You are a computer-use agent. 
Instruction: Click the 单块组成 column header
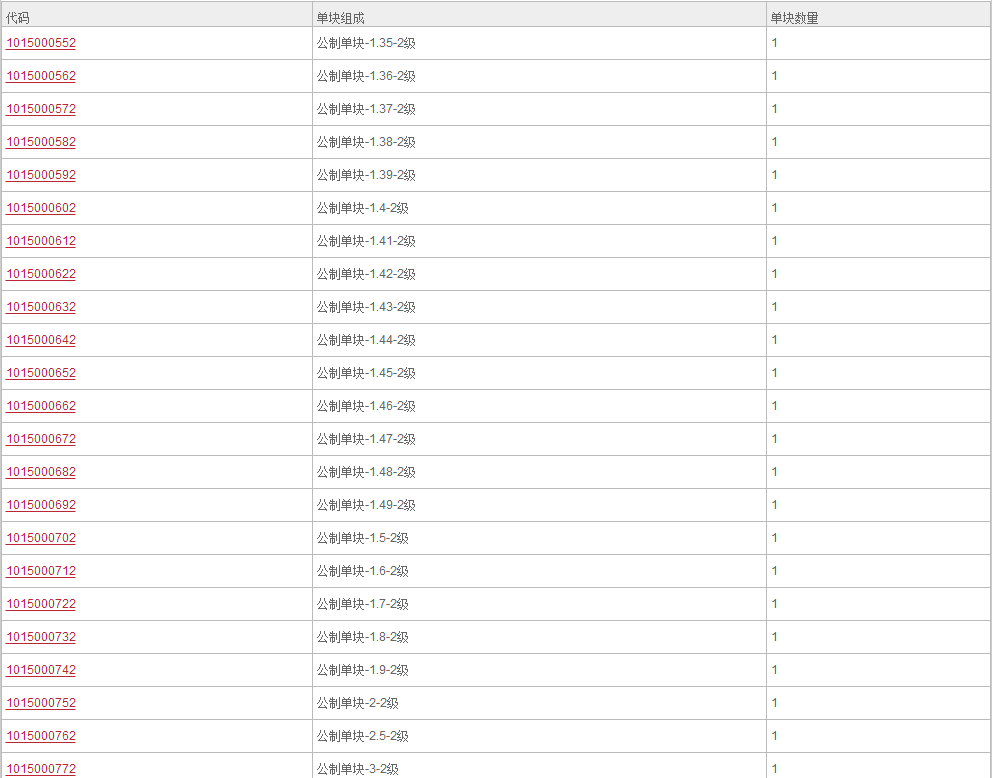(x=539, y=14)
